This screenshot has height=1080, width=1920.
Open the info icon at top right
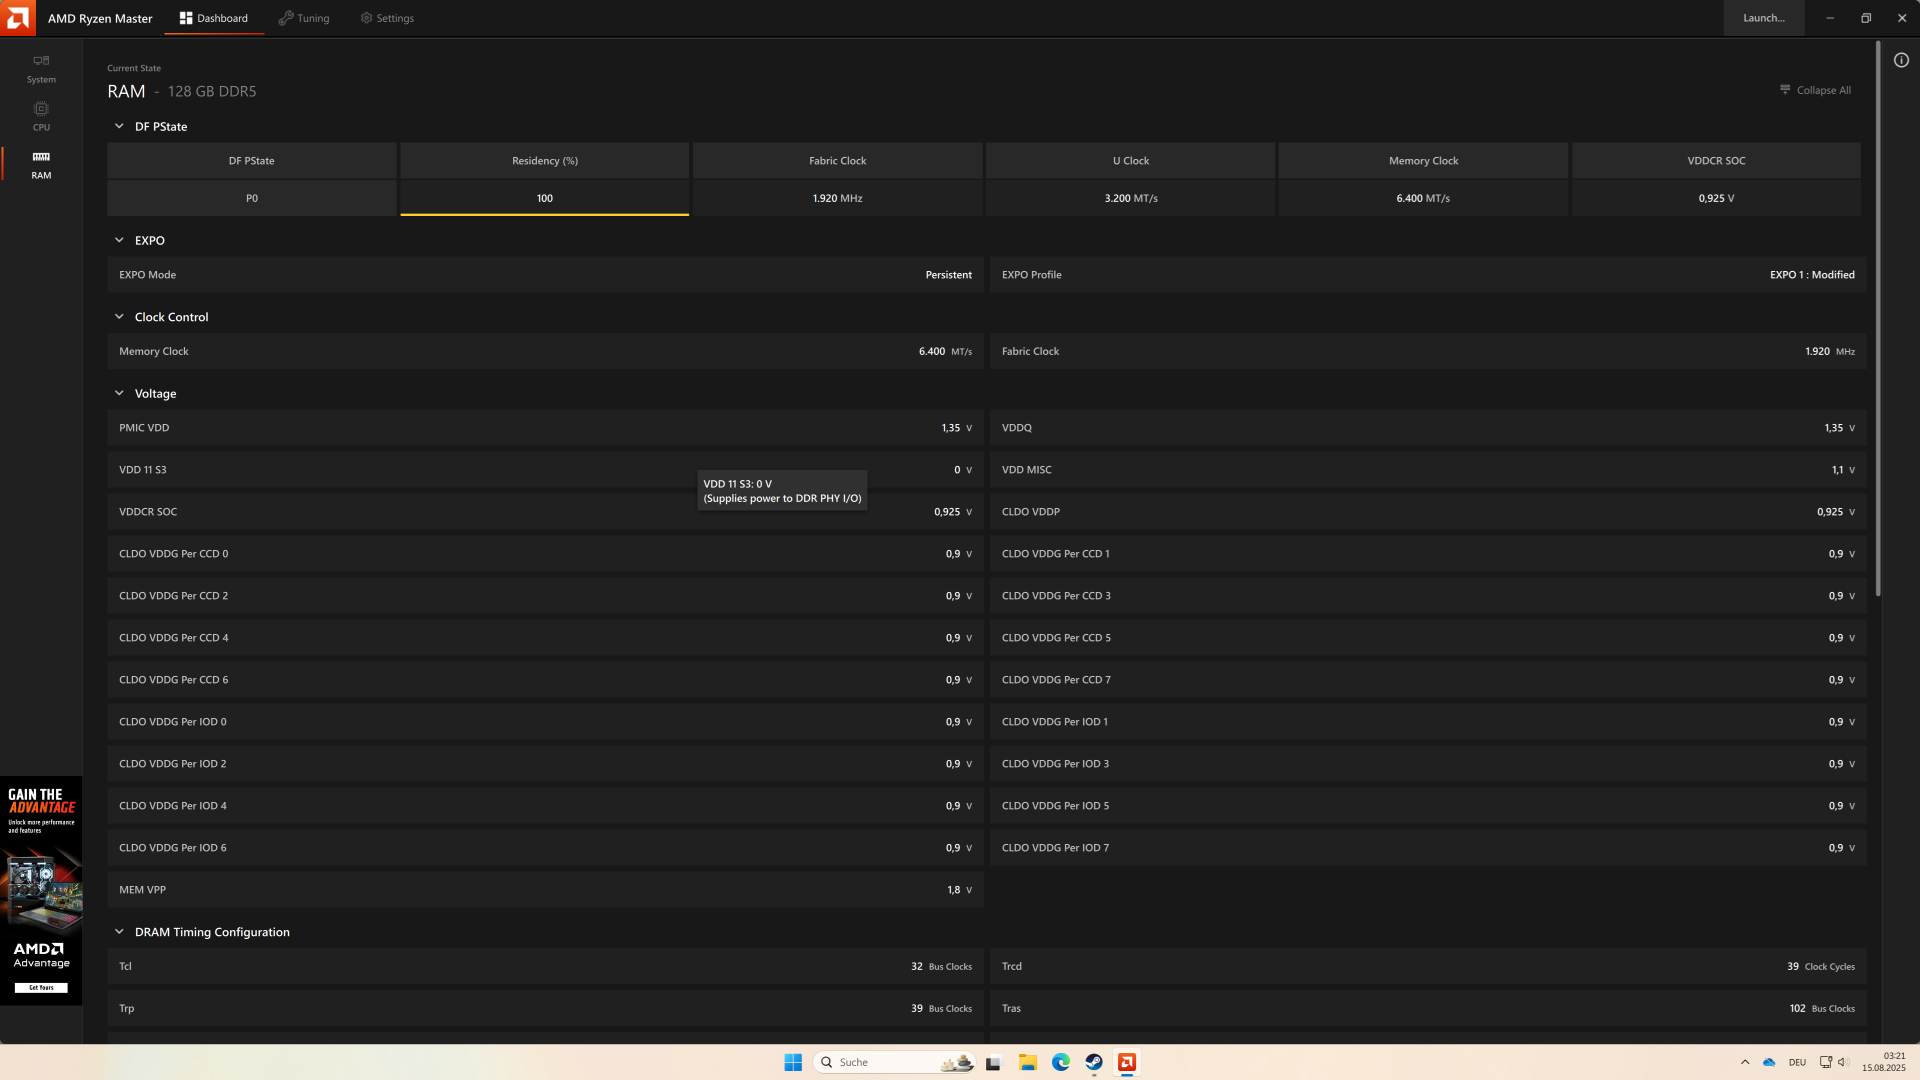[x=1901, y=60]
